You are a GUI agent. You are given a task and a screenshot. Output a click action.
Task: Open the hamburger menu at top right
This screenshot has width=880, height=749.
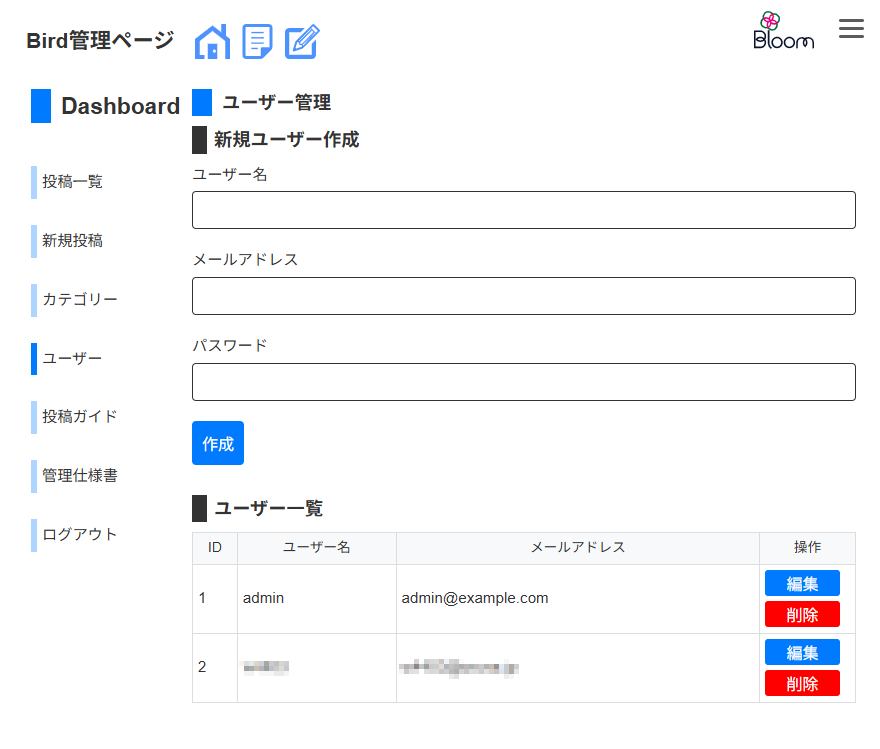pos(851,29)
